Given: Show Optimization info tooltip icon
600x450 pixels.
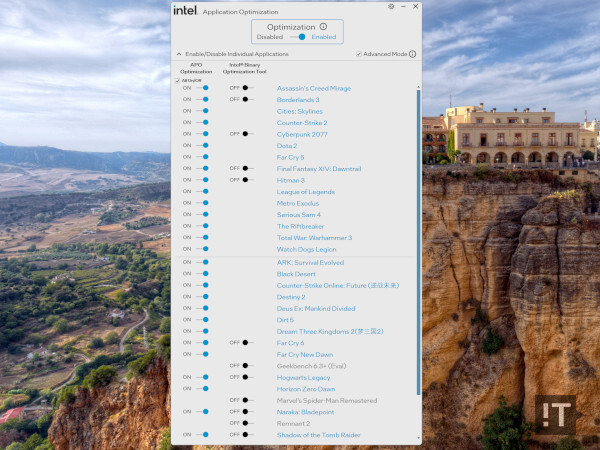Looking at the screenshot, I should (323, 26).
